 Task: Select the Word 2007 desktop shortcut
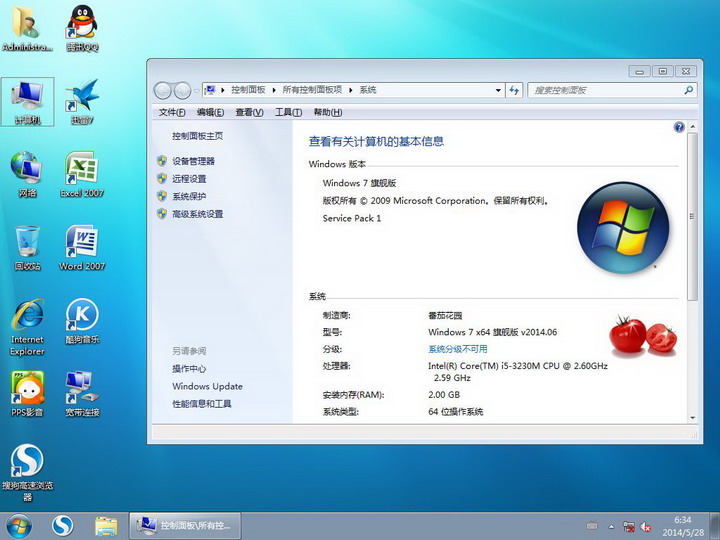82,244
